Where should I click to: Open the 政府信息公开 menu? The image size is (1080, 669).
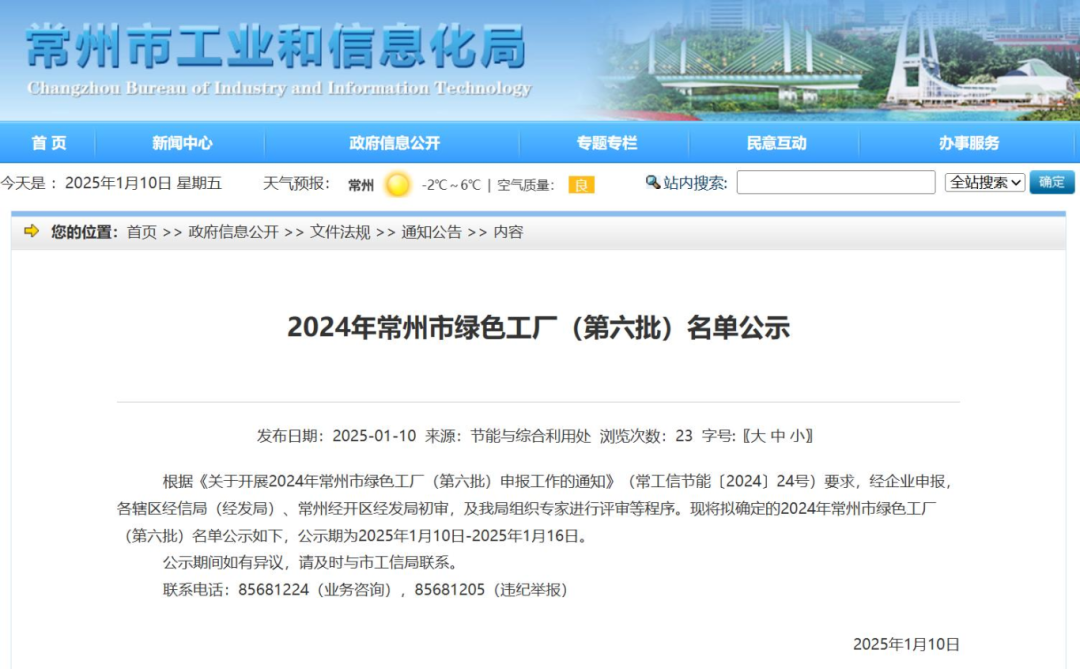394,143
